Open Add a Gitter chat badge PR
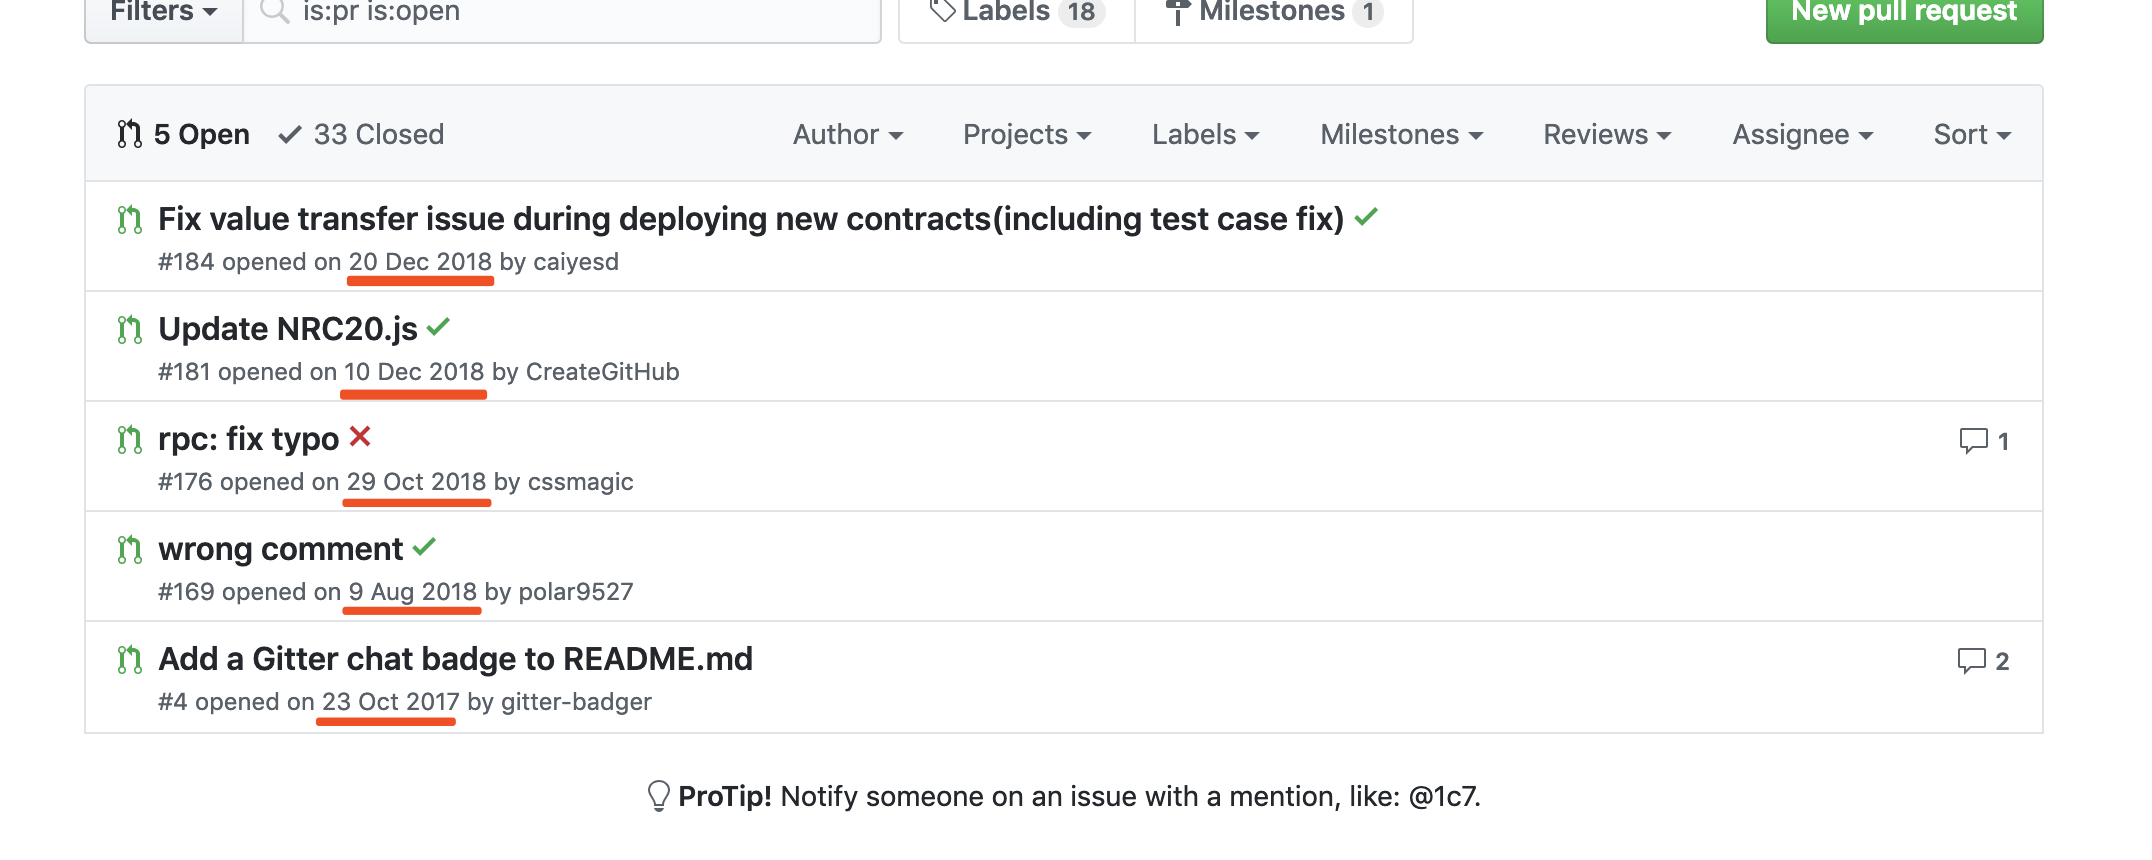The image size is (2152, 860). point(455,659)
